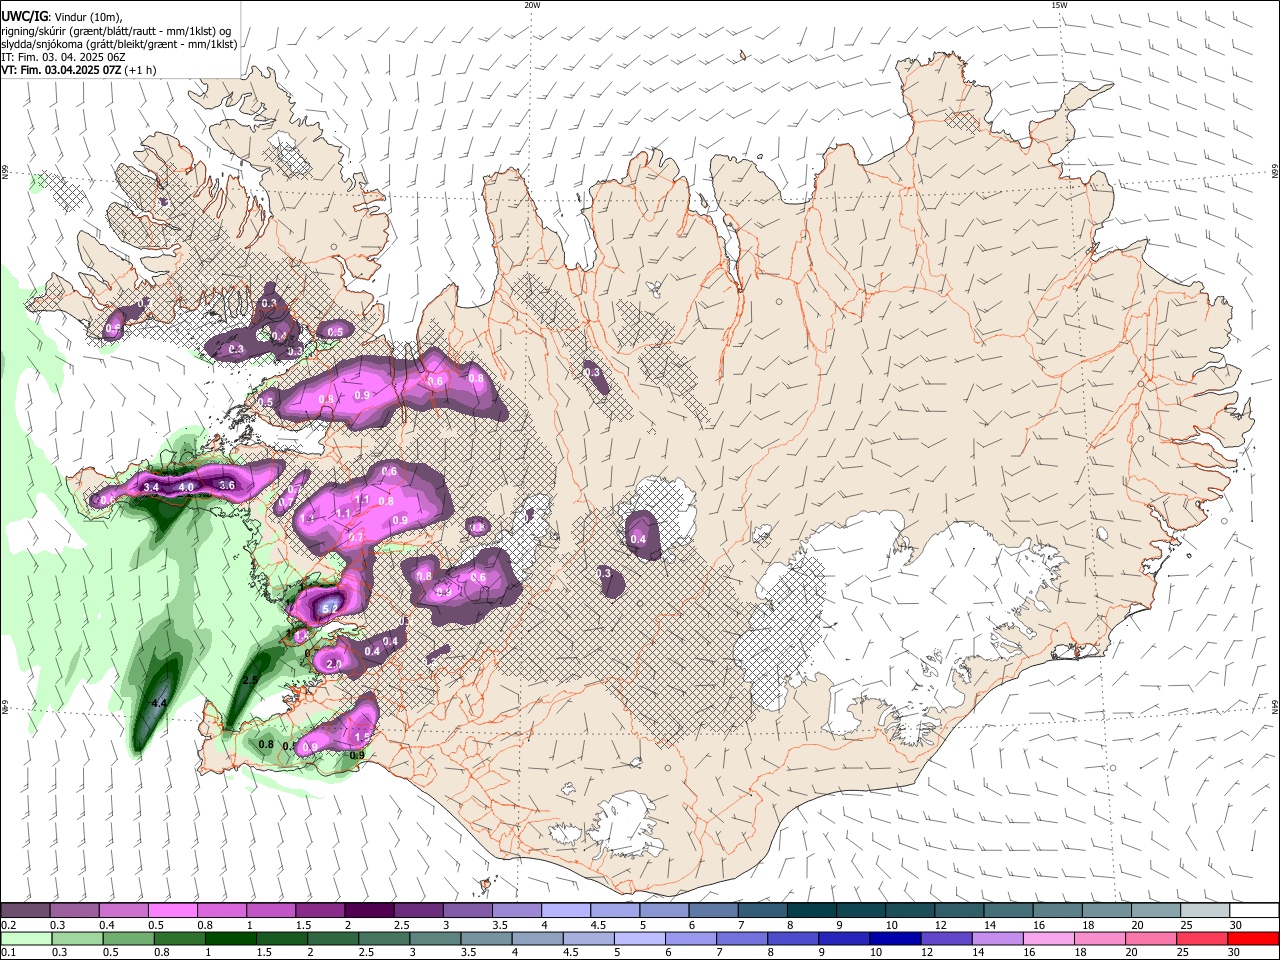Click the "slydda/snjókoma" description line

click(119, 44)
